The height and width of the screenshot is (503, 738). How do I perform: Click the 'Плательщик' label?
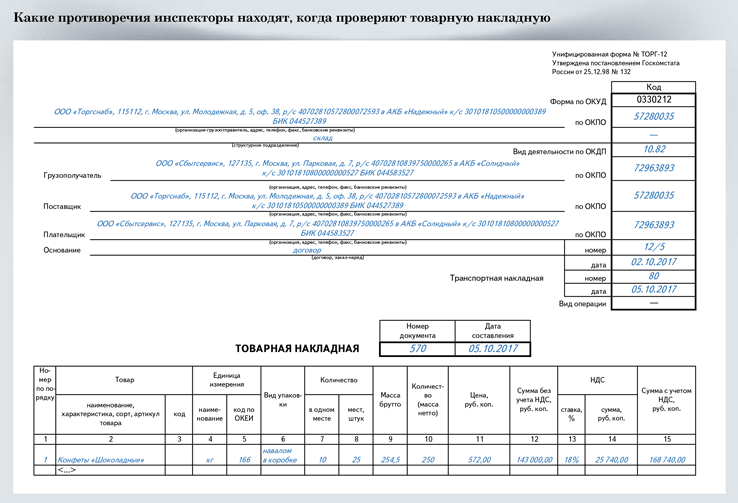click(64, 234)
